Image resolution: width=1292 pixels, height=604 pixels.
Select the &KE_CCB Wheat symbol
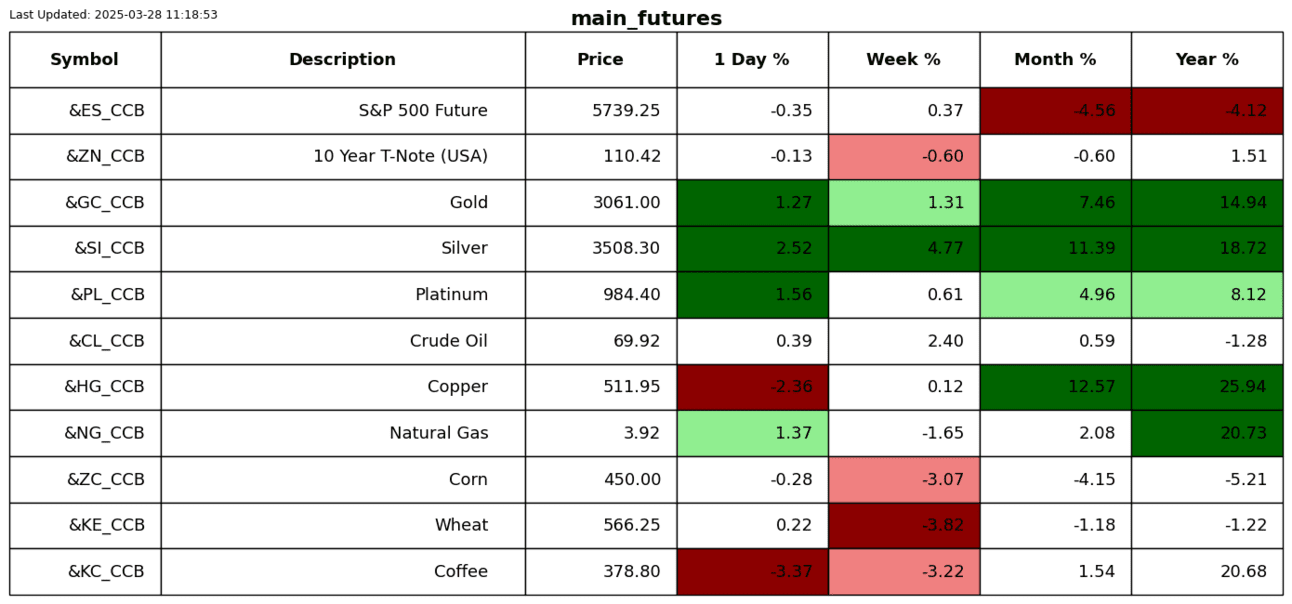tap(106, 525)
